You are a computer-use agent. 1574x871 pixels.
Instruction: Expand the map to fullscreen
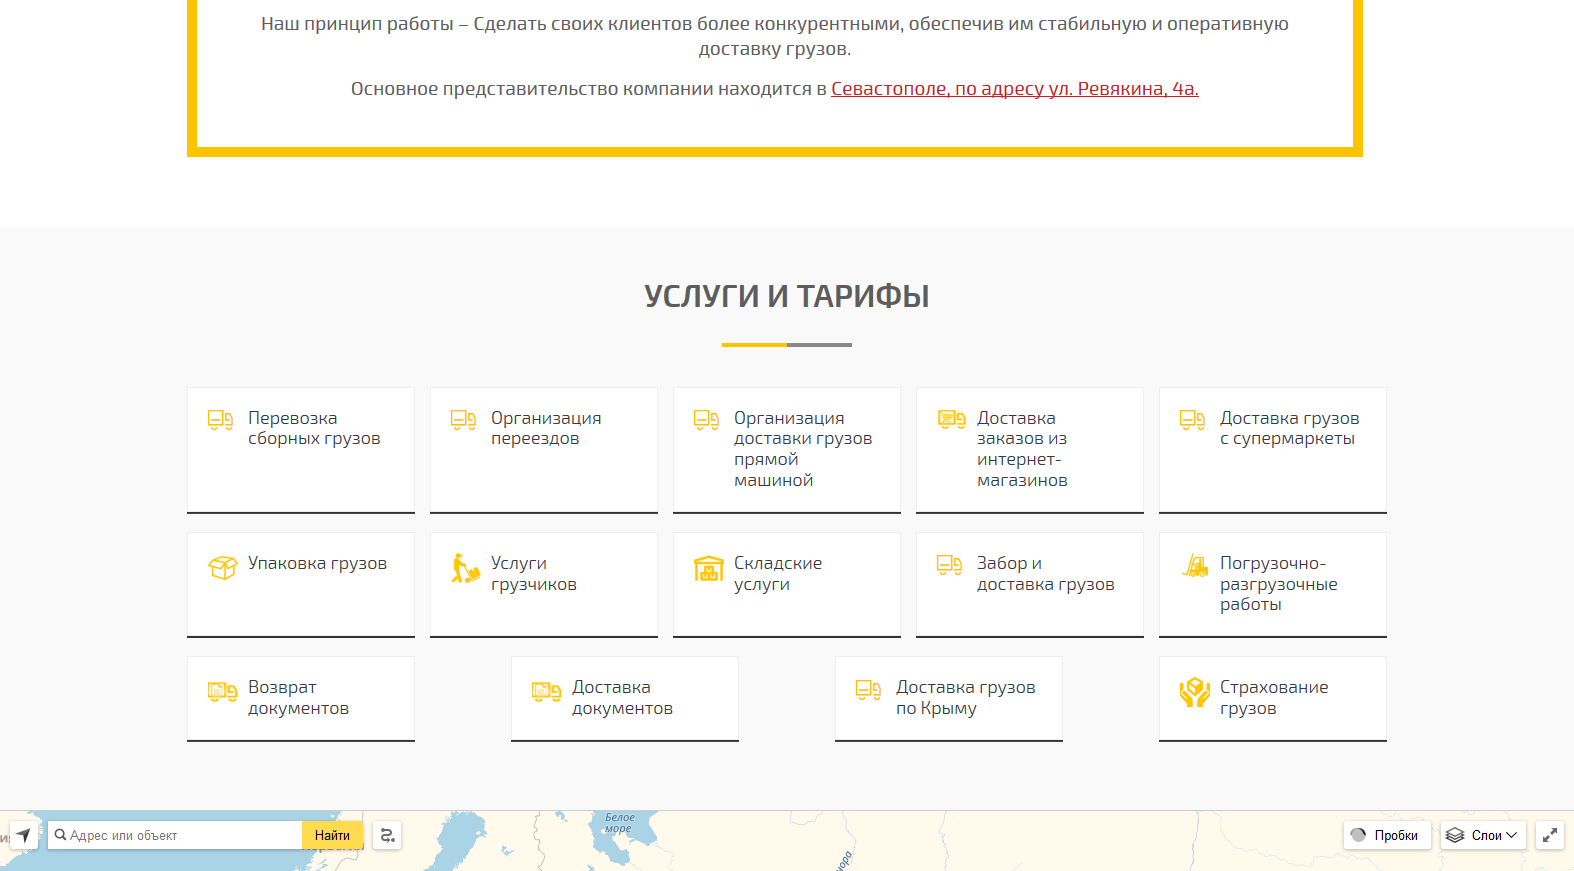pos(1550,835)
